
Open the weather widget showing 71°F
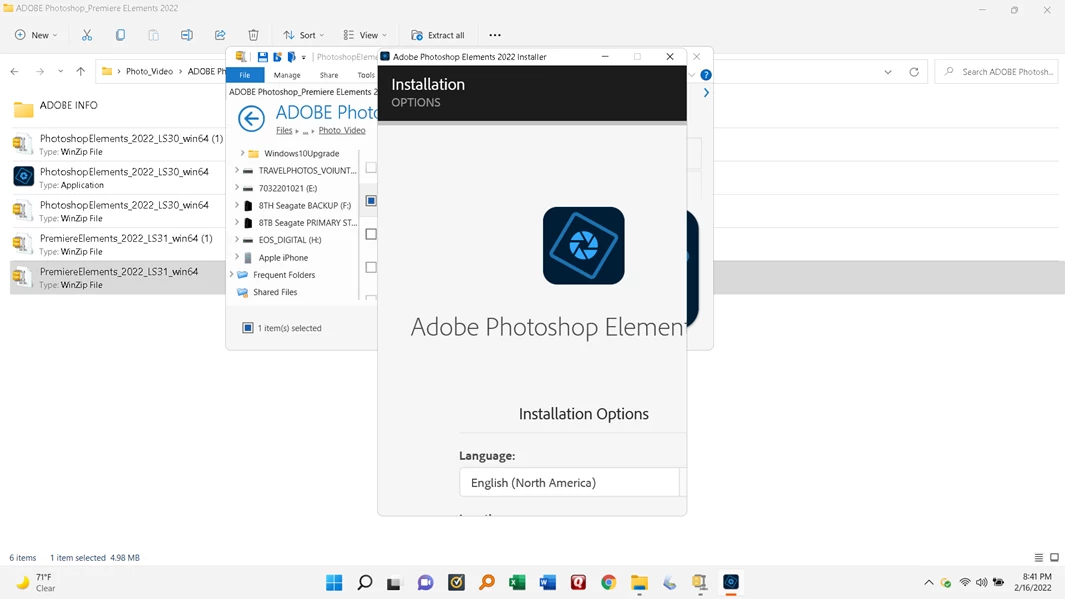tap(37, 583)
